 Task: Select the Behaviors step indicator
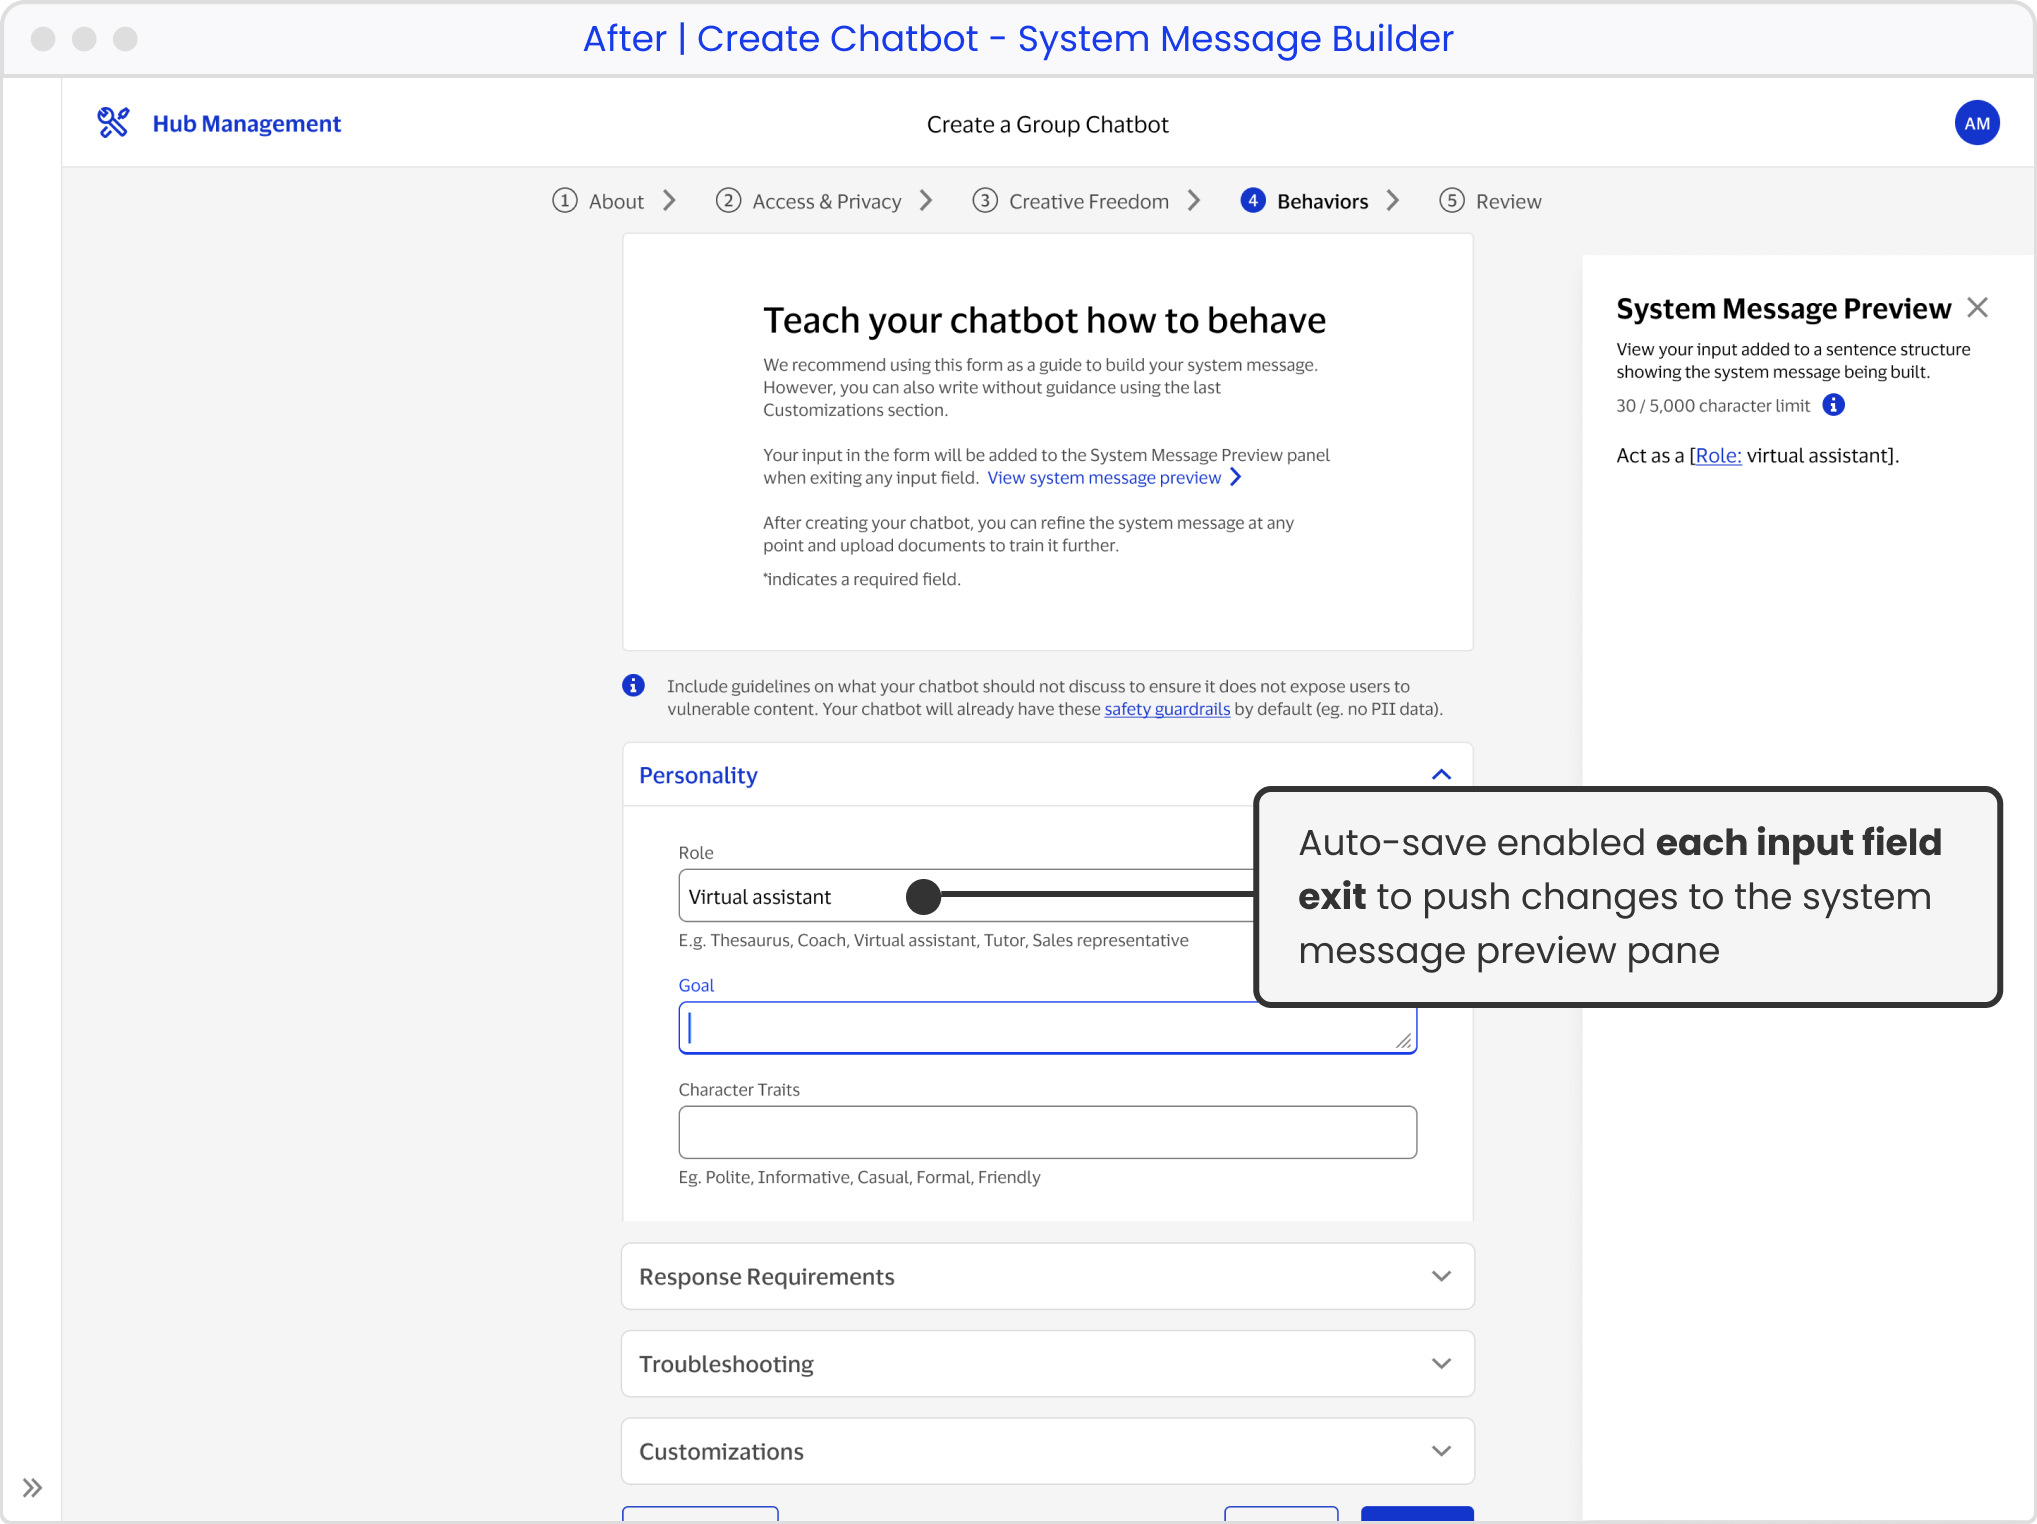click(x=1322, y=200)
